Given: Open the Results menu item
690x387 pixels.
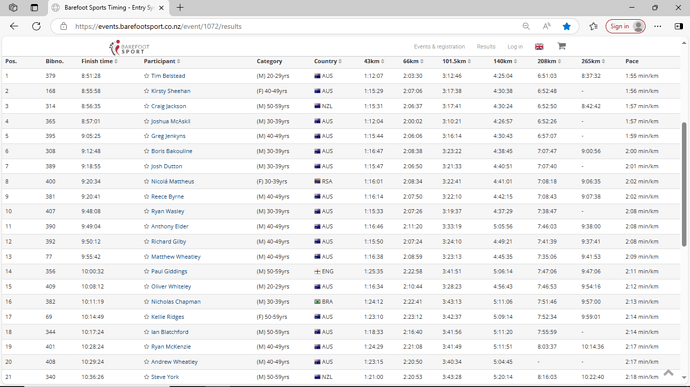Looking at the screenshot, I should point(486,47).
